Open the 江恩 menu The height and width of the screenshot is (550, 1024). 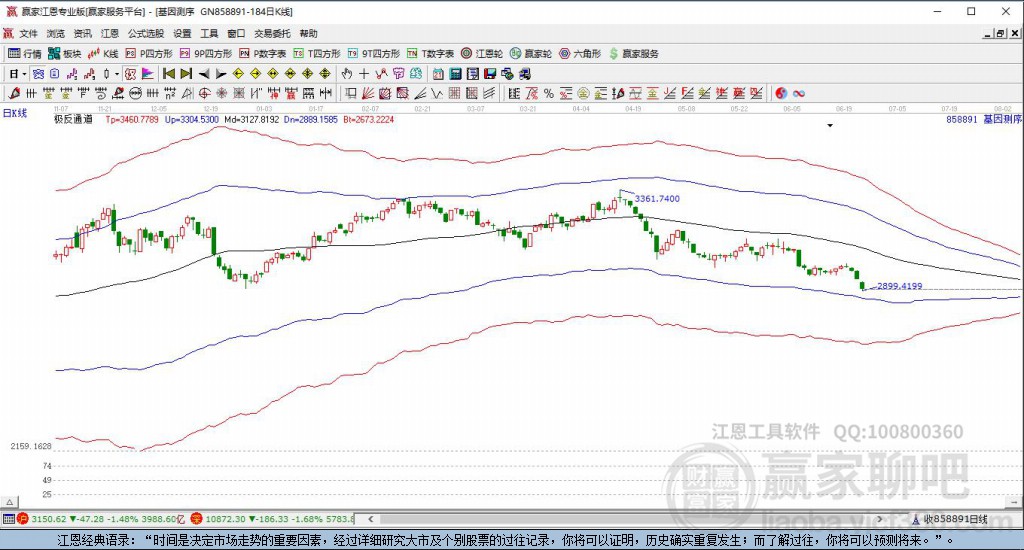pos(110,33)
